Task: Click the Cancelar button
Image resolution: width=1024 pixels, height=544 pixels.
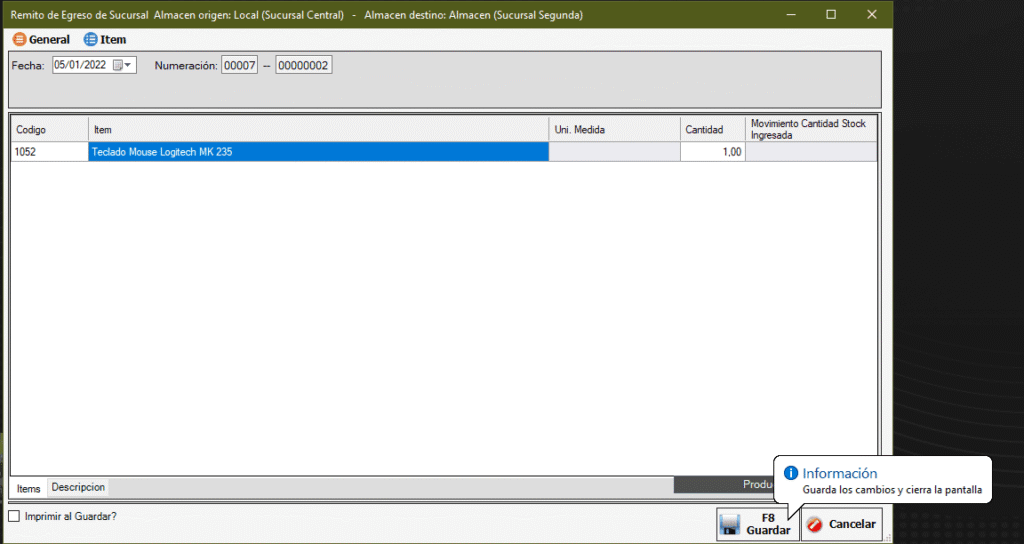Action: click(x=841, y=525)
